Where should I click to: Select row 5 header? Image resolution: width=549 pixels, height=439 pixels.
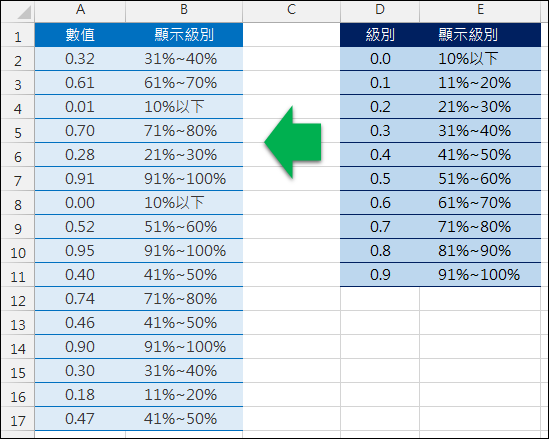[x=18, y=131]
